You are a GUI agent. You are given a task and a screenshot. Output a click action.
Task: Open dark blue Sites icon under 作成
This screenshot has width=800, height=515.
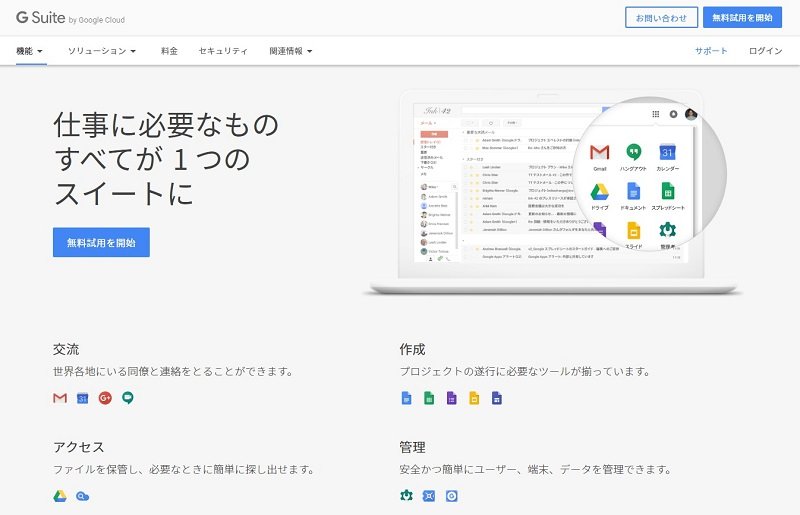click(496, 398)
